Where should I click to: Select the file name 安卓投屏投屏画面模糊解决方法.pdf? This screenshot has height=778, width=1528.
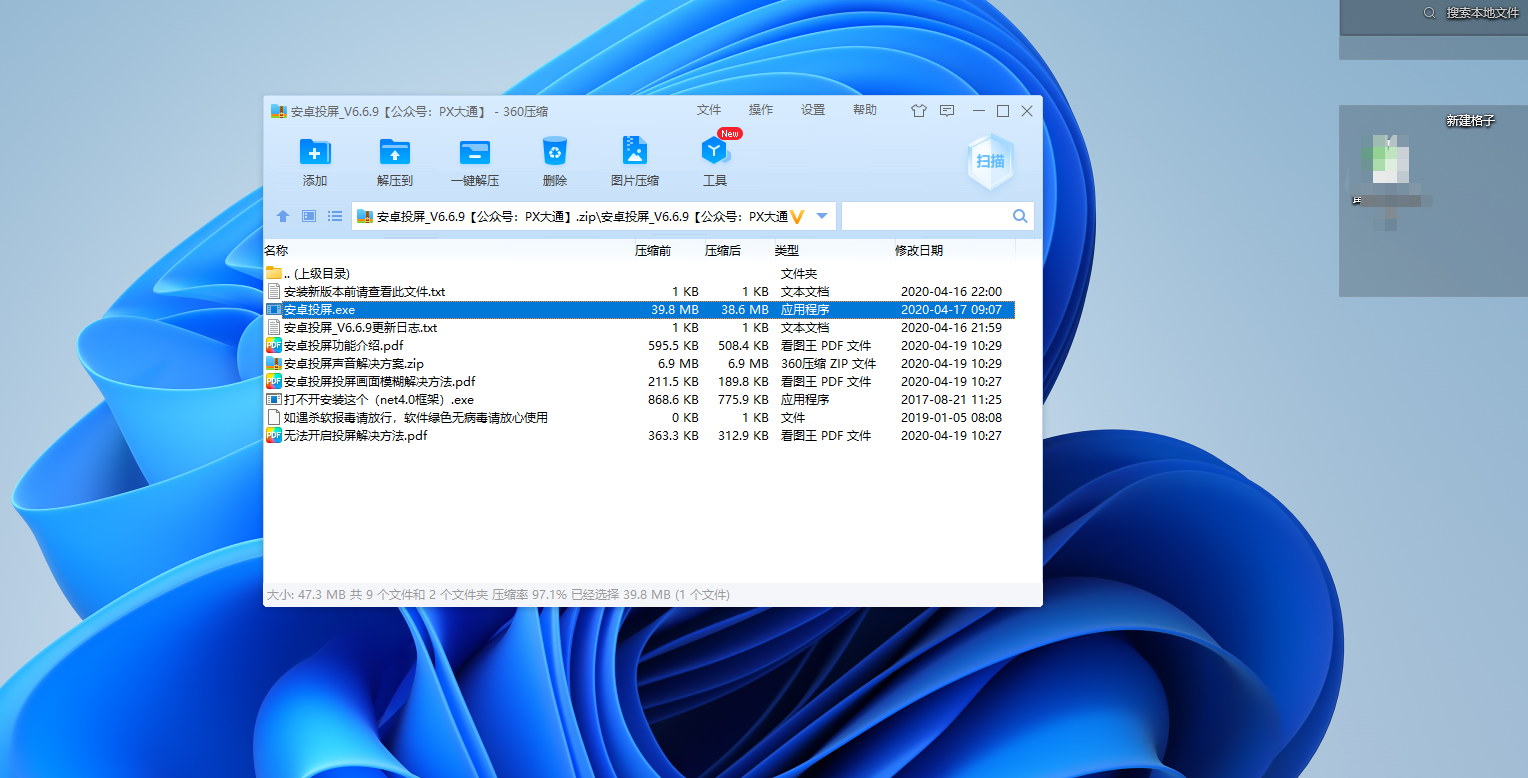pyautogui.click(x=379, y=382)
